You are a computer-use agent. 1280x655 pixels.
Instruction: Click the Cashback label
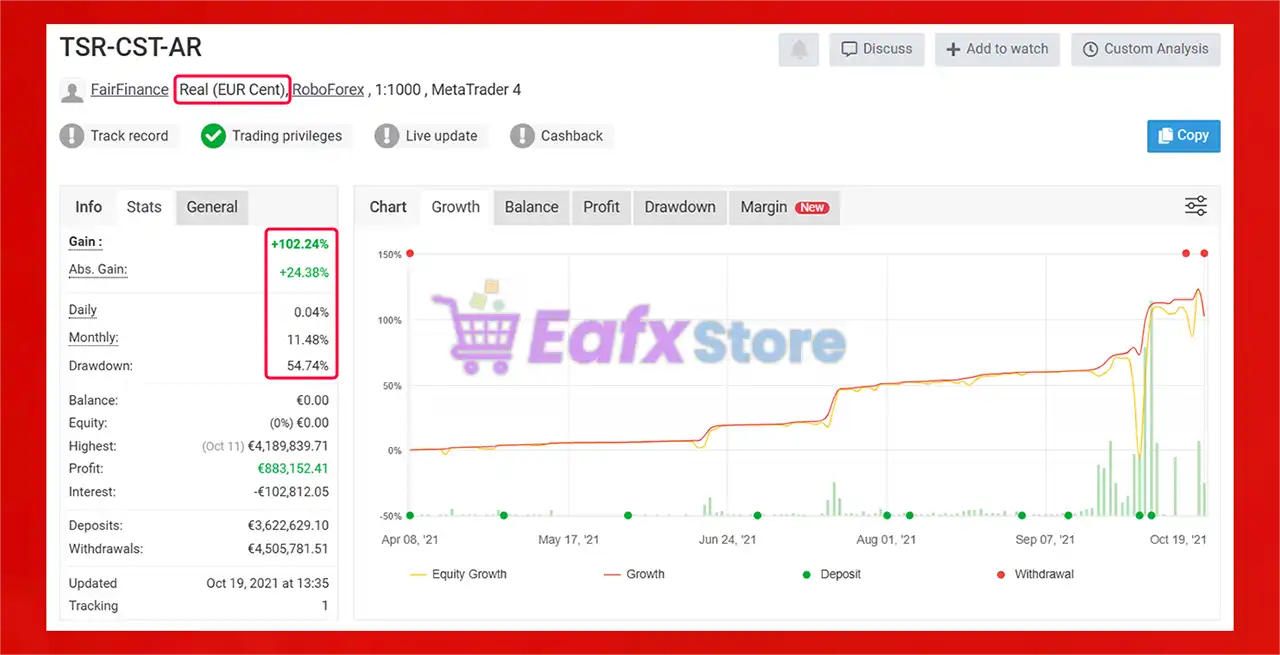(x=572, y=136)
